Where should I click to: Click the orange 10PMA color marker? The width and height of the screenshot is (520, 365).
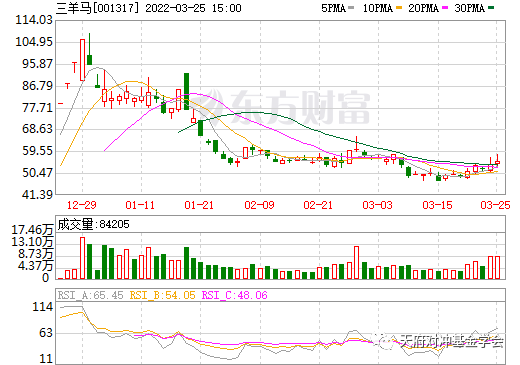click(x=399, y=7)
